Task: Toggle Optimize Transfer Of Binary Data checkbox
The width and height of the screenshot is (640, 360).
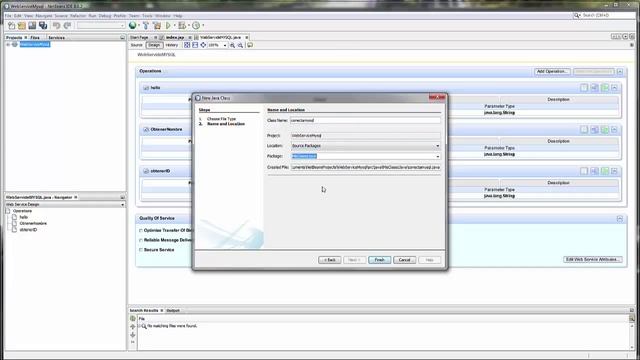Action: pyautogui.click(x=141, y=231)
